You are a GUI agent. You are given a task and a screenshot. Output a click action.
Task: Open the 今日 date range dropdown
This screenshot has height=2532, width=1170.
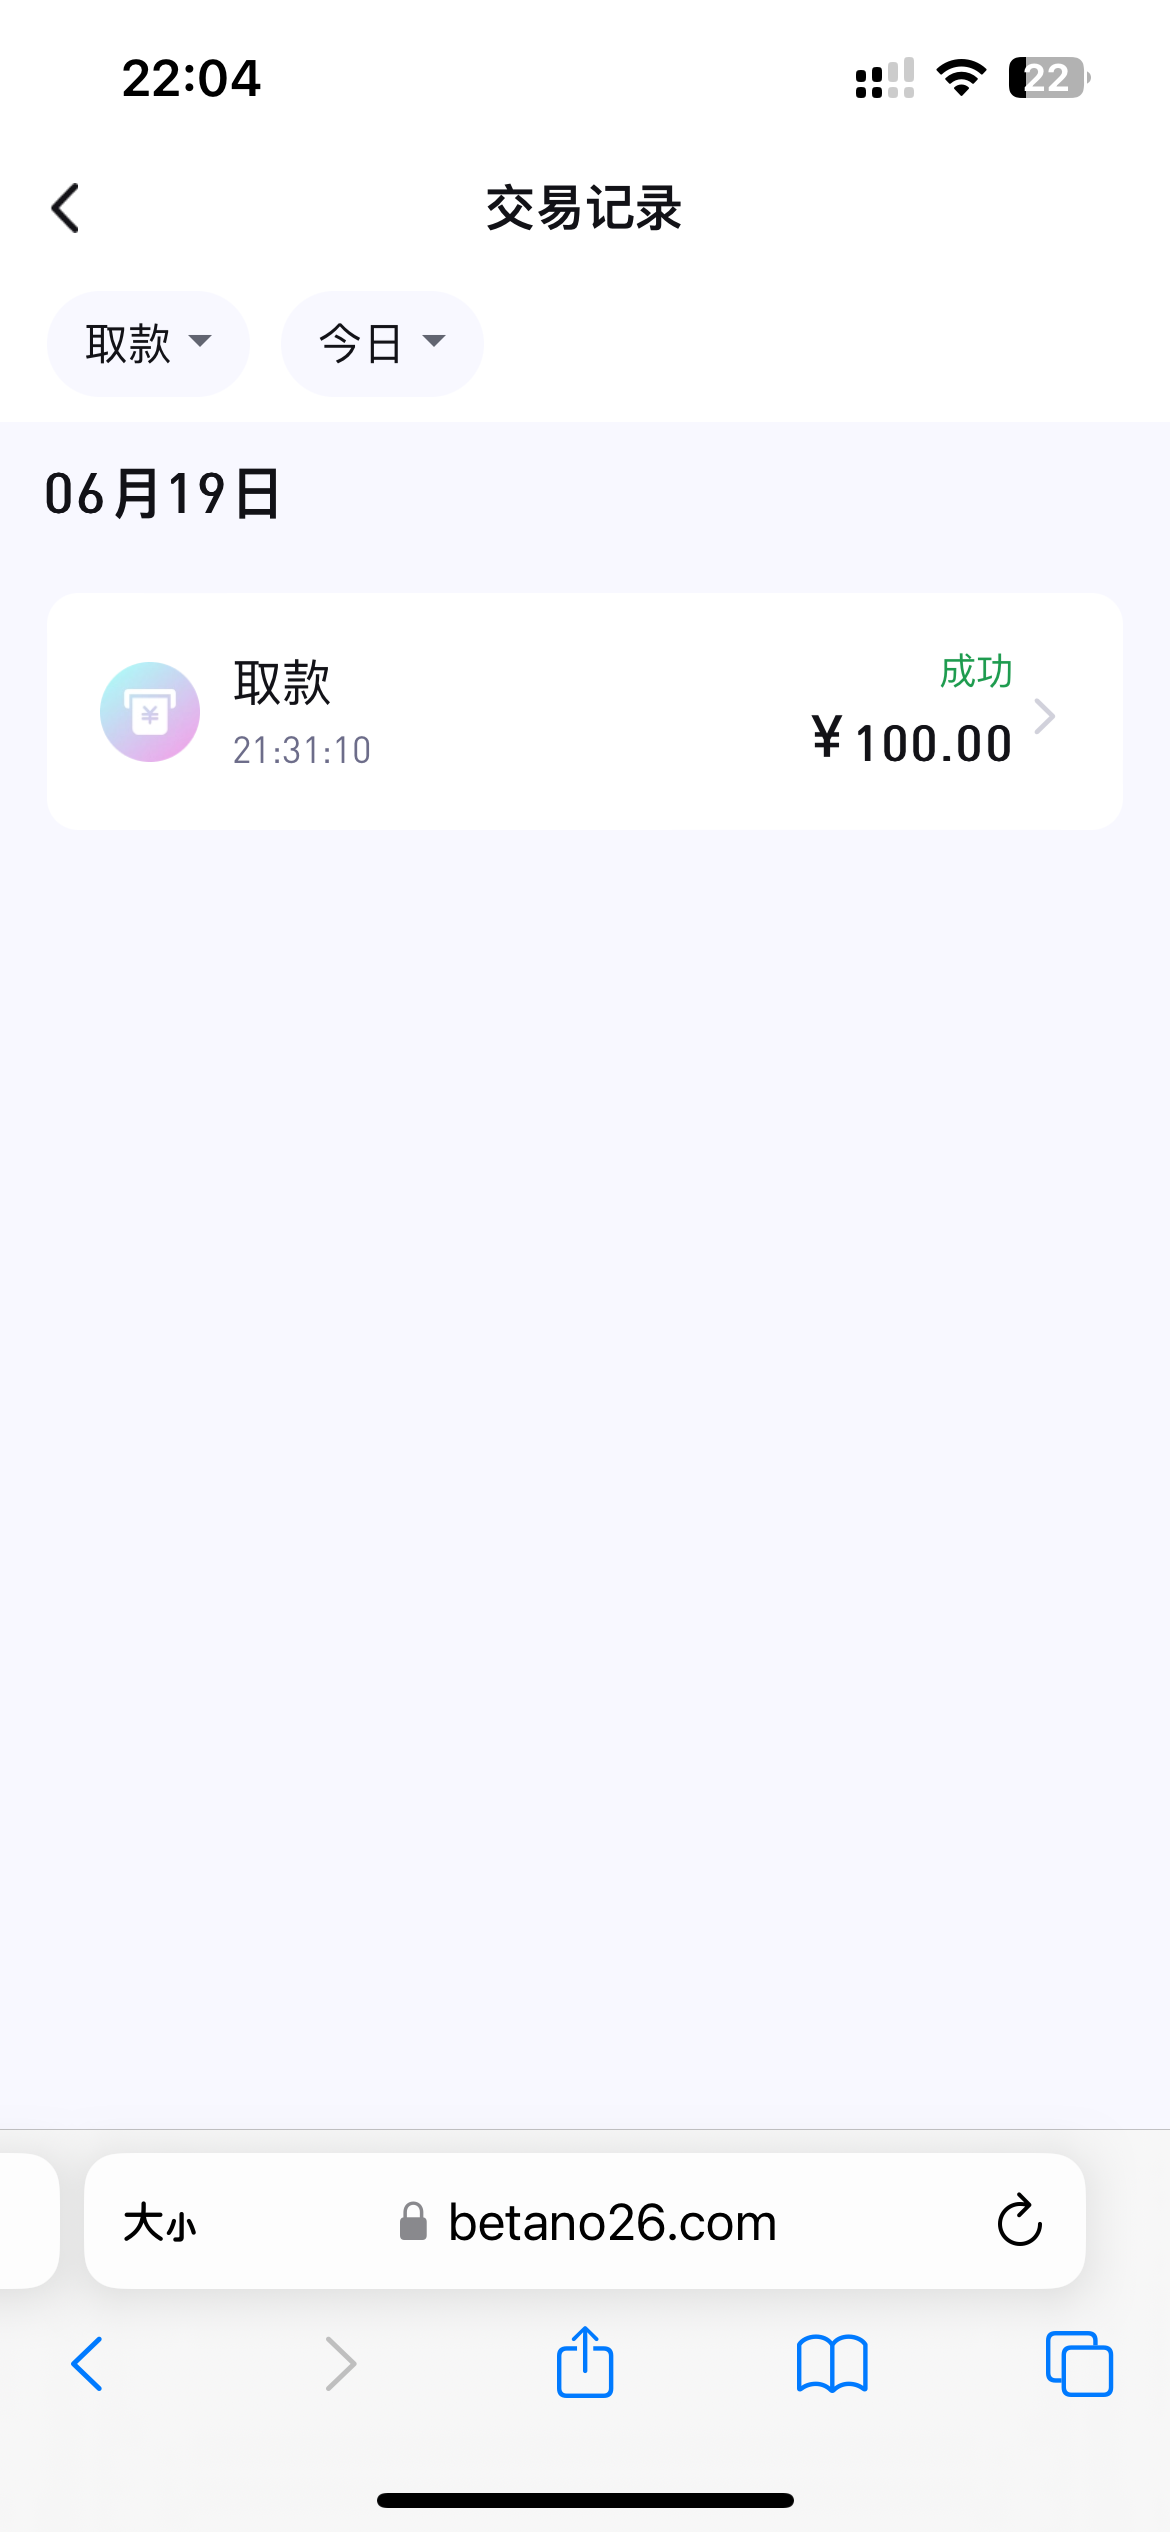382,344
